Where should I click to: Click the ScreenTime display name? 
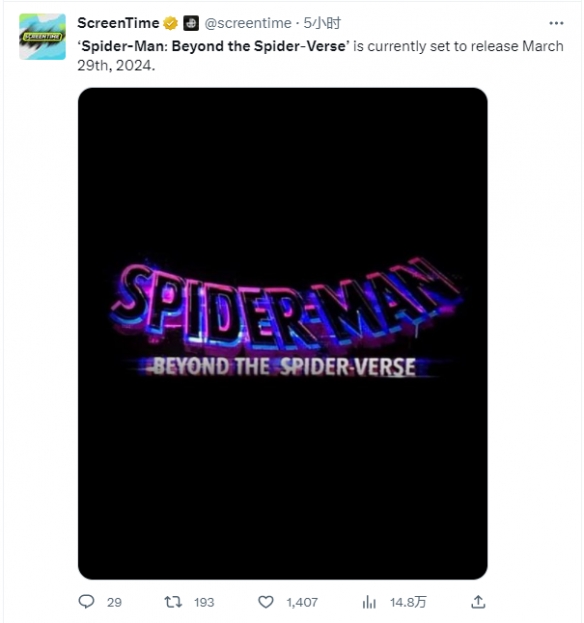click(118, 23)
